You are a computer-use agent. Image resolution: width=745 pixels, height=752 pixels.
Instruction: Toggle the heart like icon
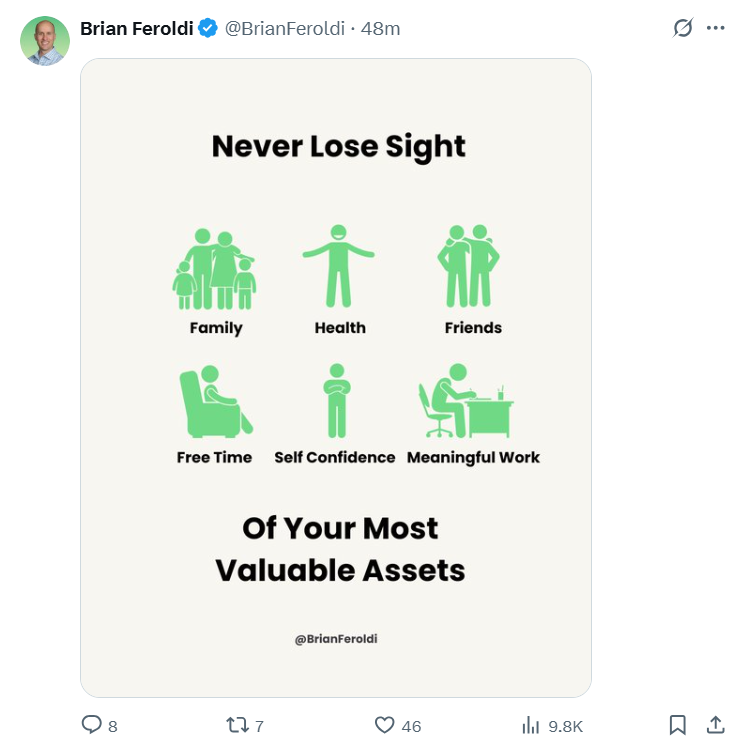[384, 725]
